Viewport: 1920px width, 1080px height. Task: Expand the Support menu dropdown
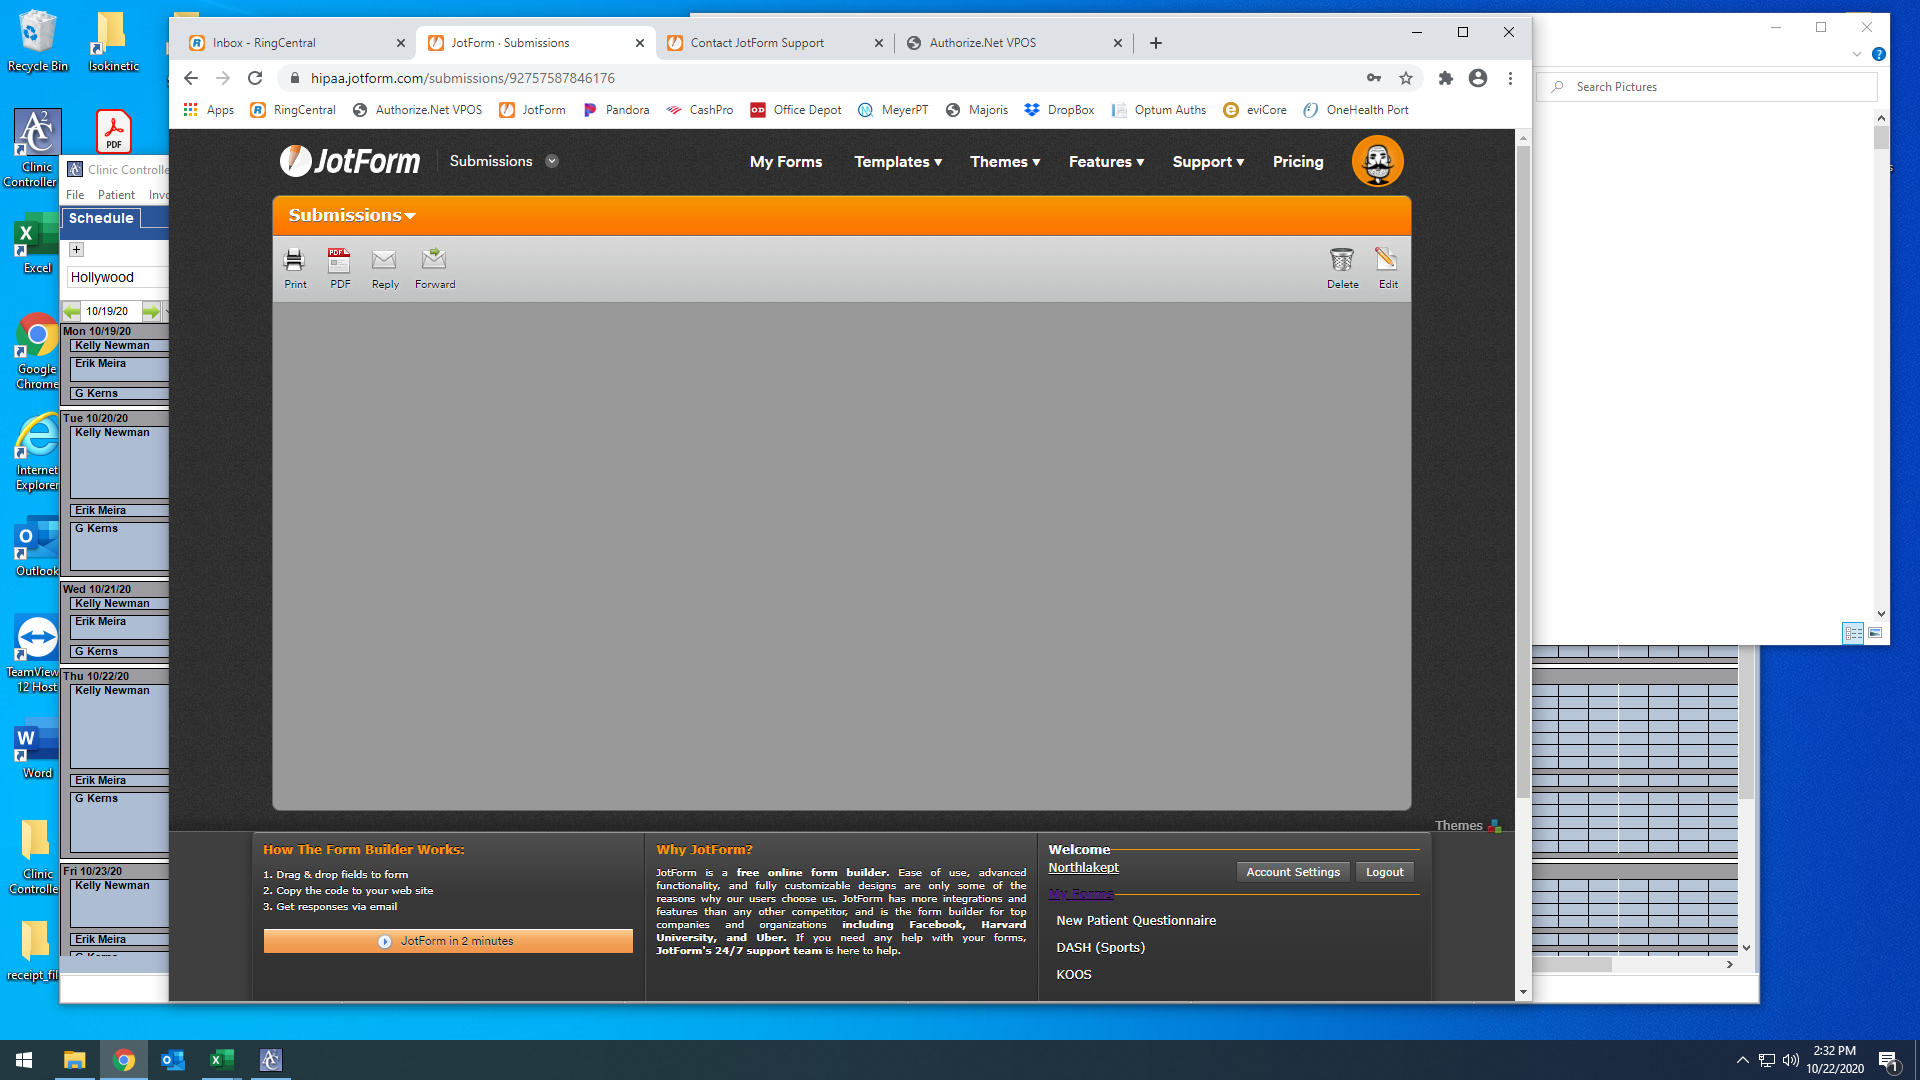click(1208, 162)
